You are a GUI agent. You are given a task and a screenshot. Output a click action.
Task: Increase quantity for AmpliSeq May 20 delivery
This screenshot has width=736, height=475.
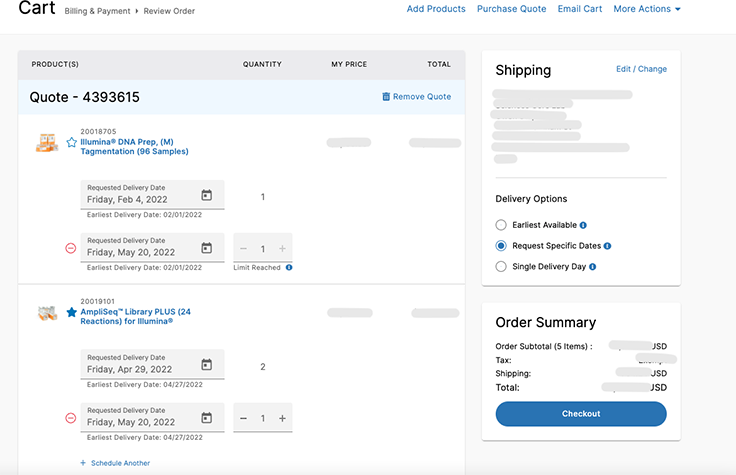pos(282,418)
